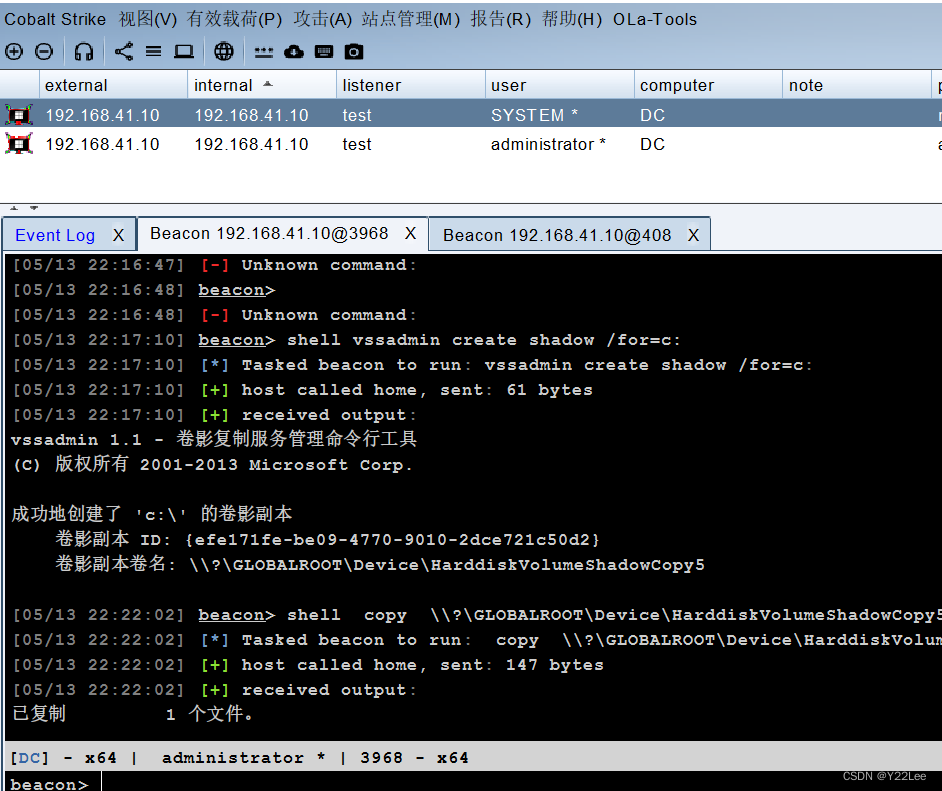
Task: Click the disconnect minus icon
Action: tap(44, 52)
